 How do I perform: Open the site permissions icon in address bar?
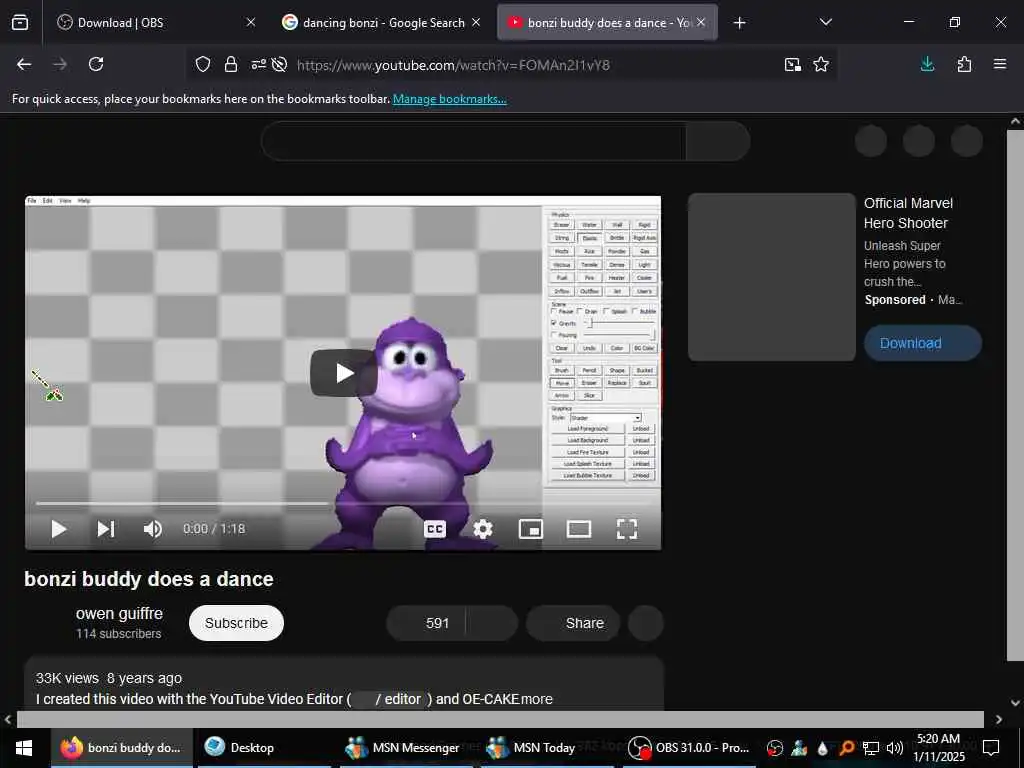tap(259, 65)
